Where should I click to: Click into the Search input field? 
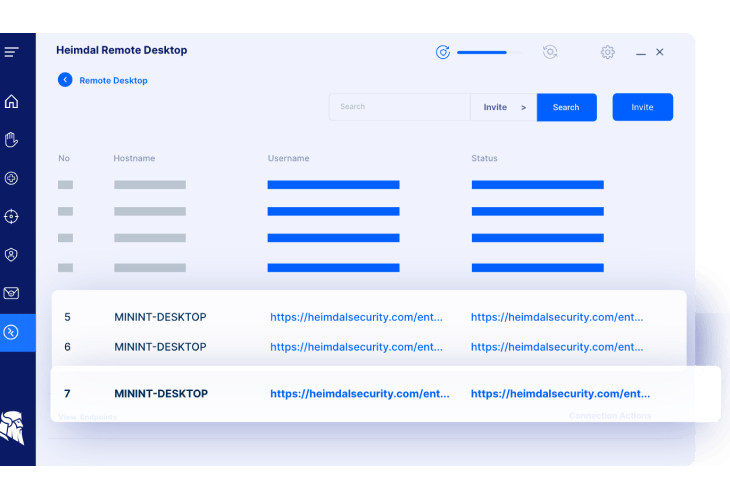[x=399, y=107]
